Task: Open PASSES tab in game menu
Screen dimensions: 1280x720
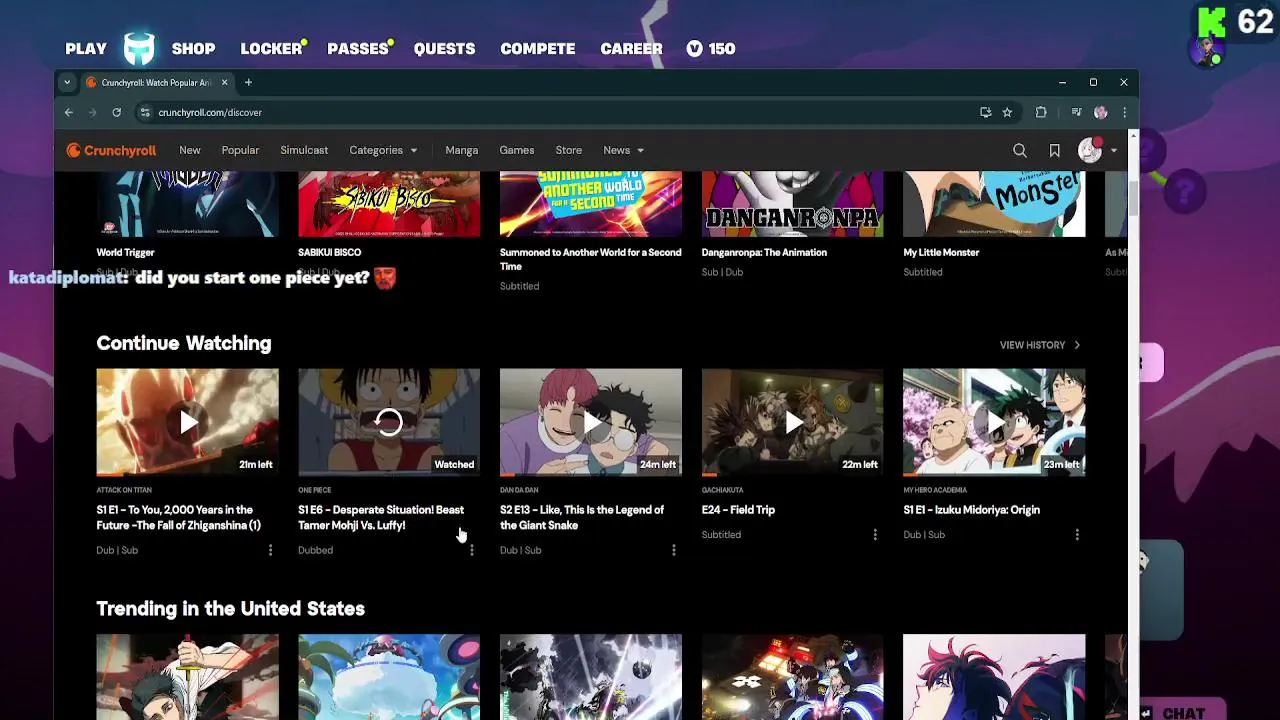Action: [x=358, y=48]
